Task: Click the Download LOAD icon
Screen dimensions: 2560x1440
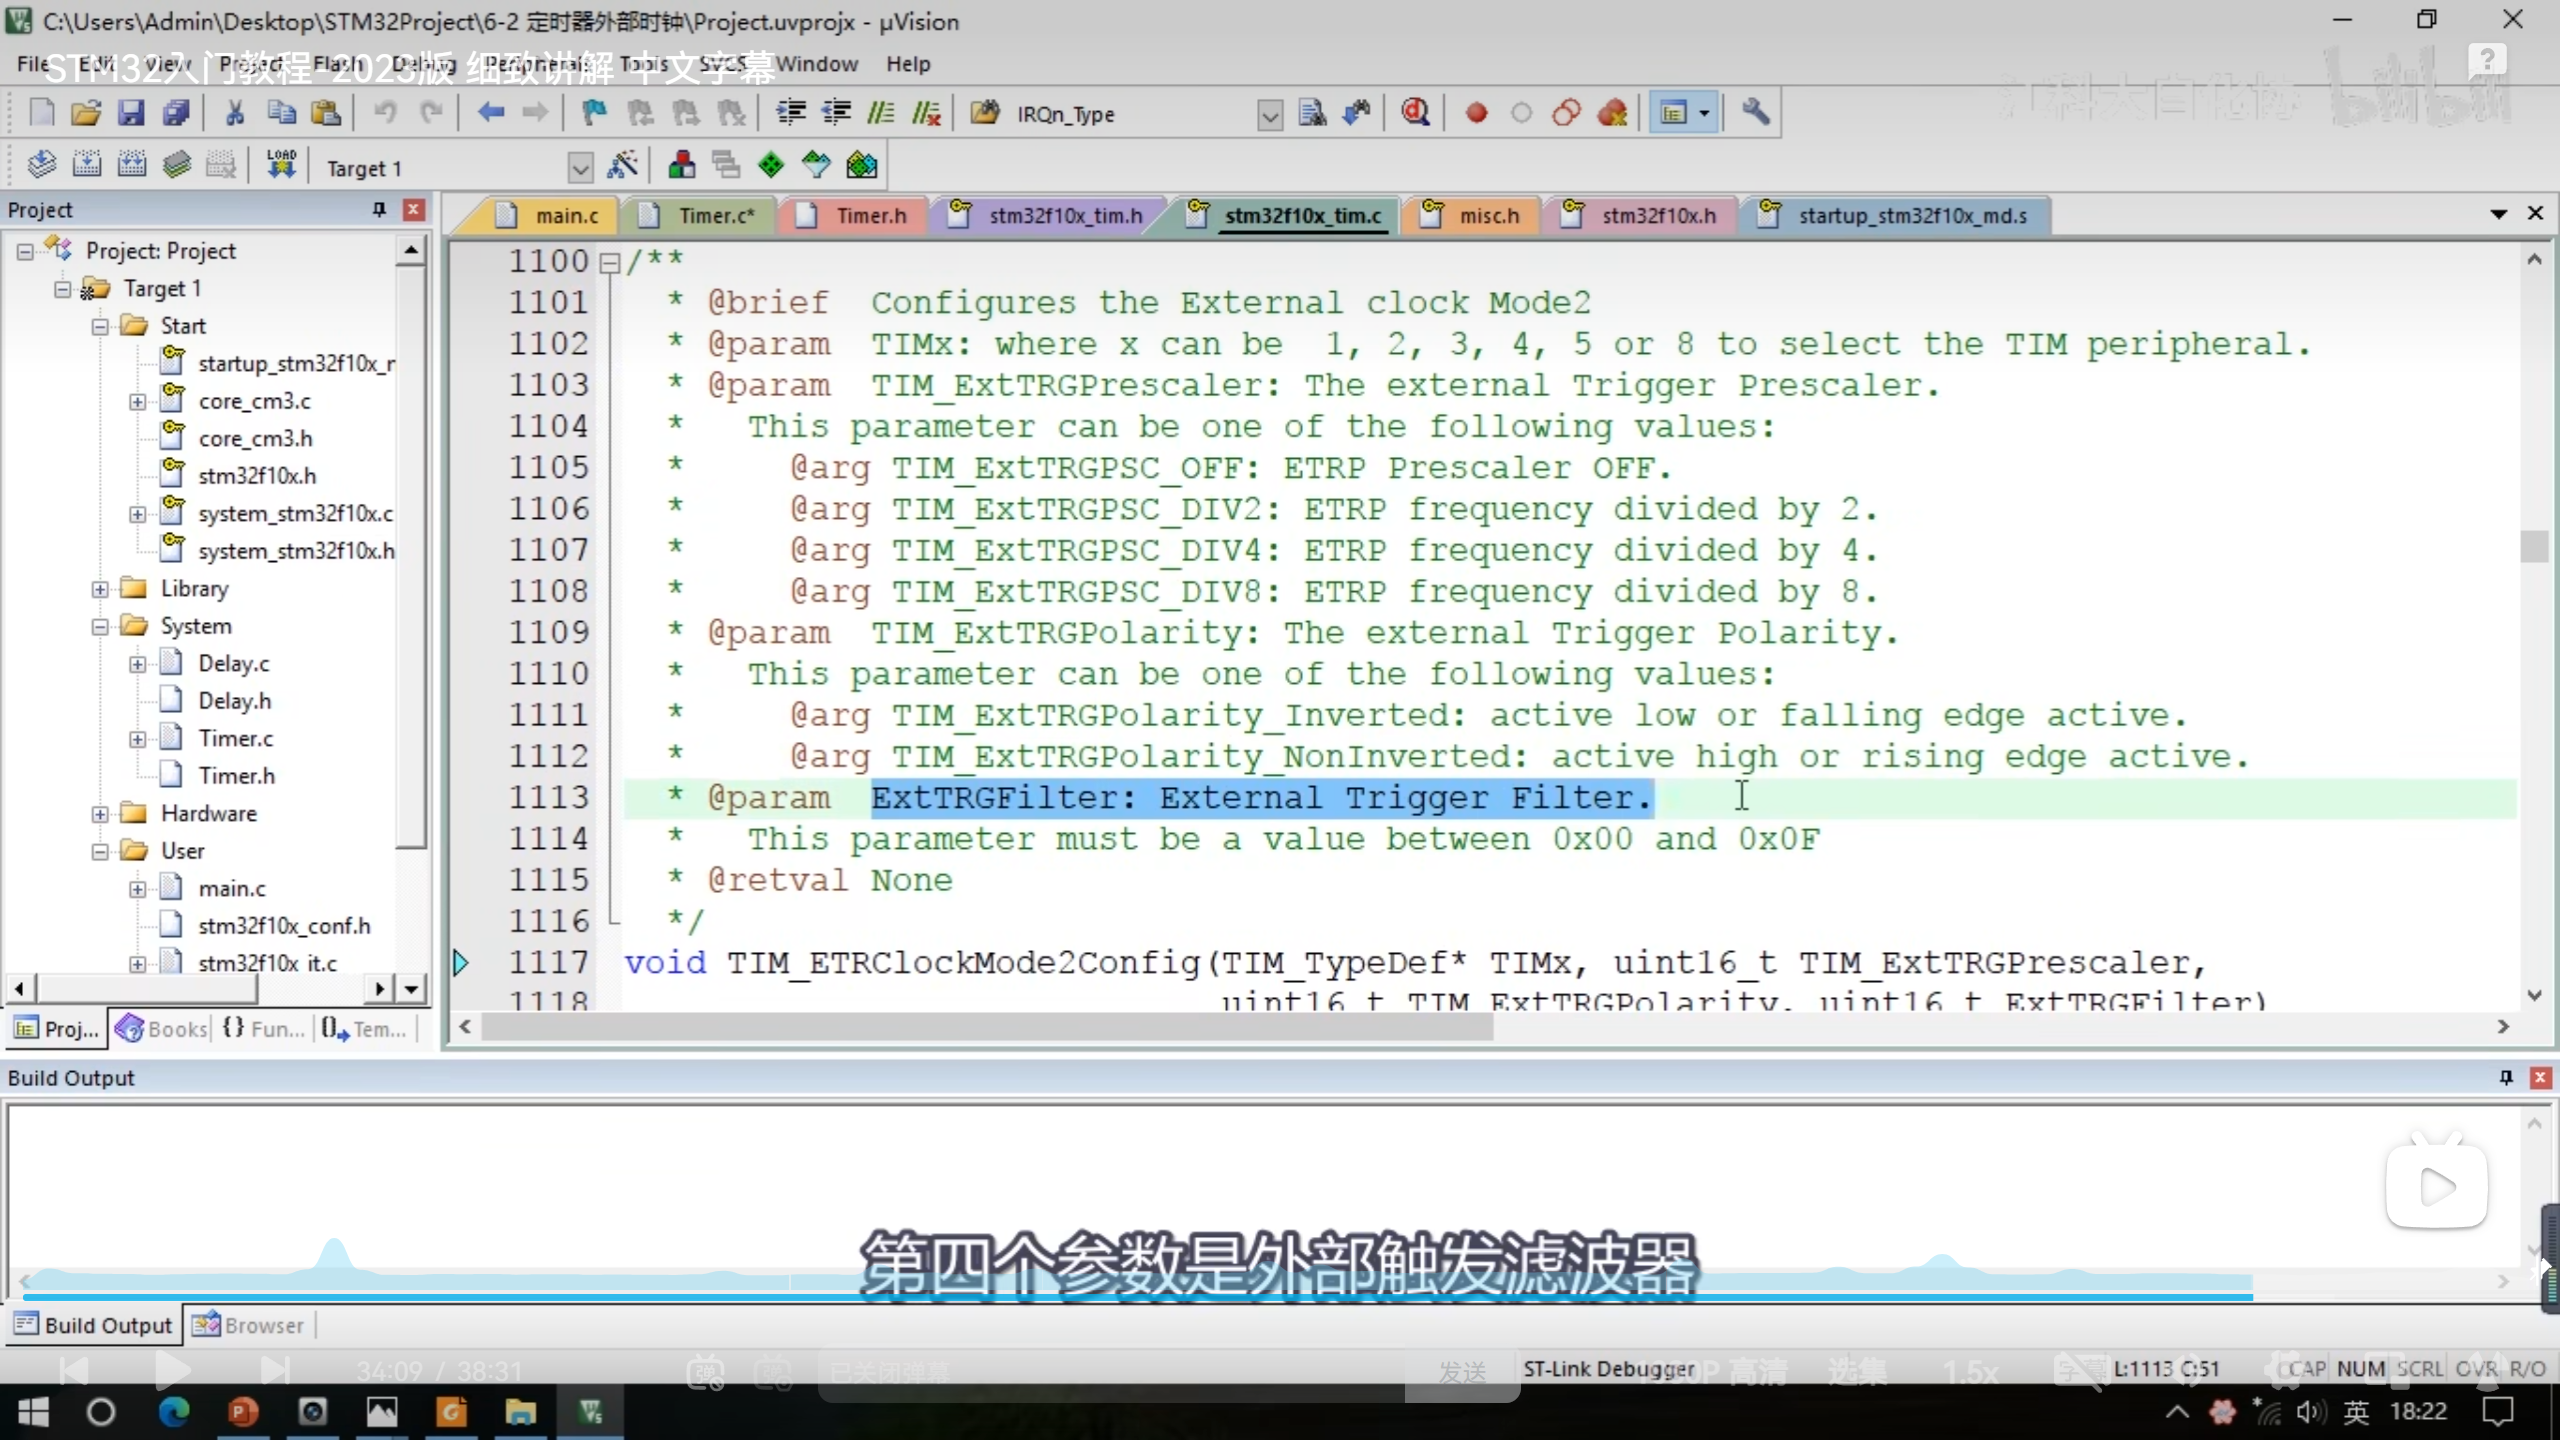Action: [281, 165]
